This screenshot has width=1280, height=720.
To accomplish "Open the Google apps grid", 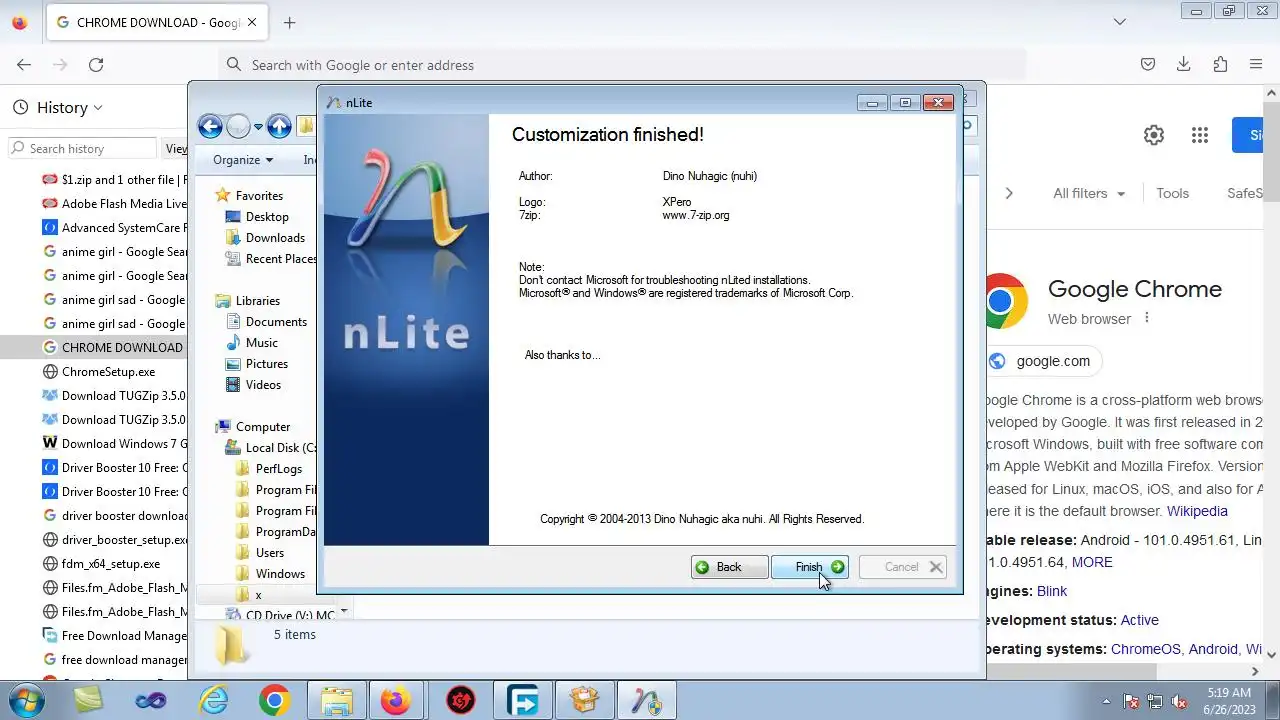I will pyautogui.click(x=1200, y=135).
